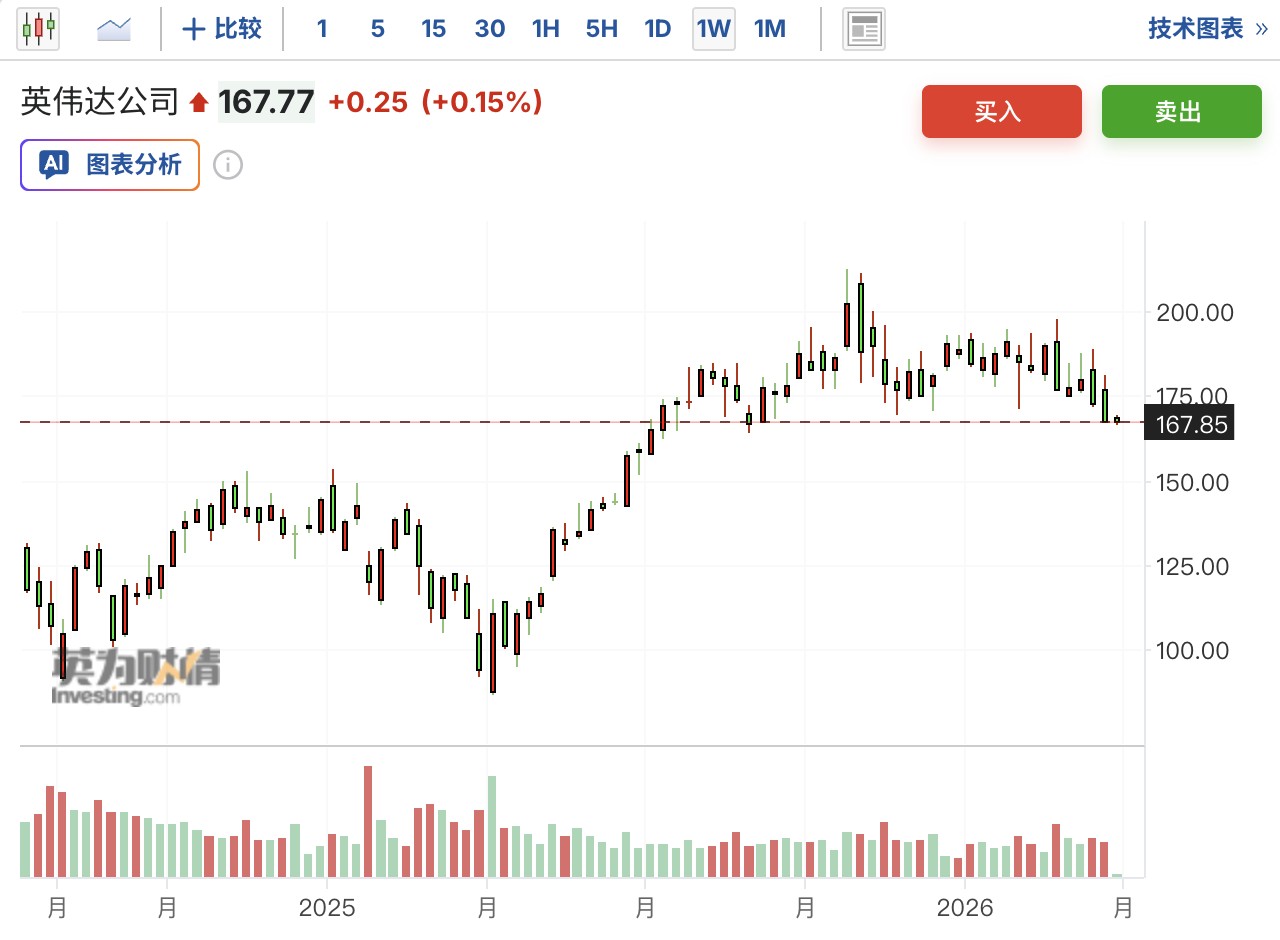Select the candlestick chart type icon
This screenshot has width=1280, height=940.
38,28
